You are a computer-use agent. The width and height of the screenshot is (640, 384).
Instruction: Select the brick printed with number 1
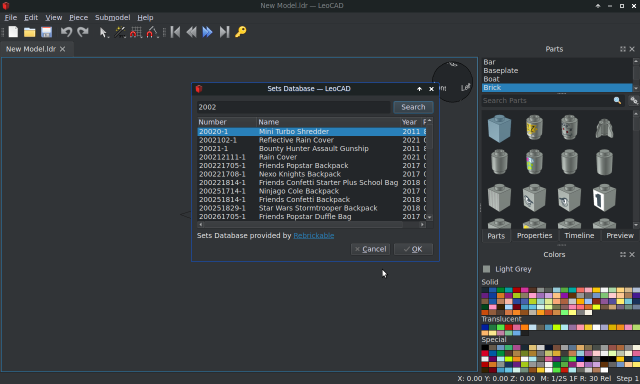coord(604,198)
